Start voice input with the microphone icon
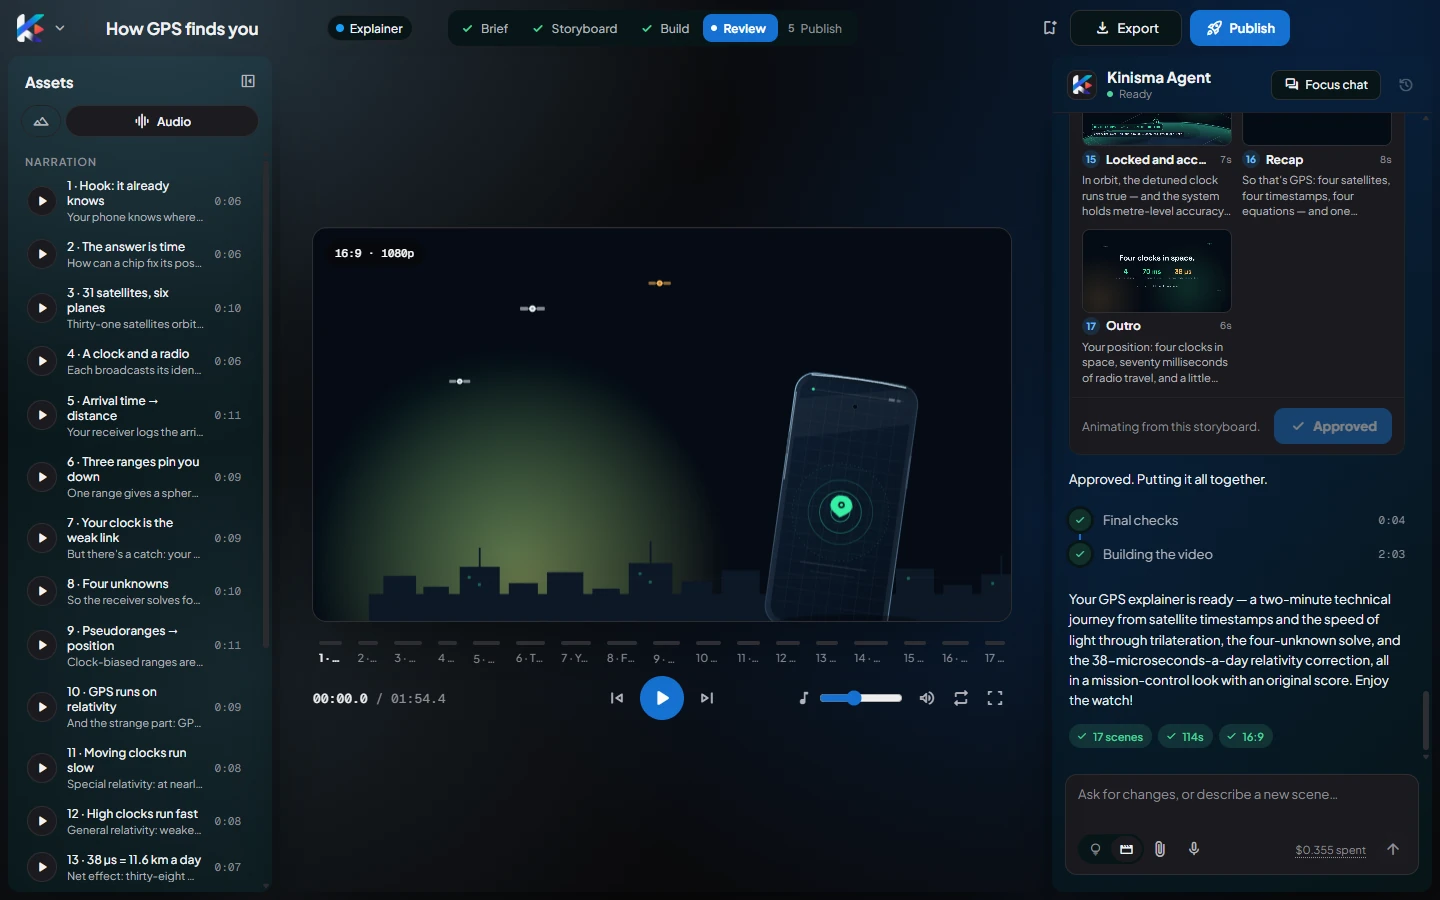1440x900 pixels. click(x=1194, y=849)
